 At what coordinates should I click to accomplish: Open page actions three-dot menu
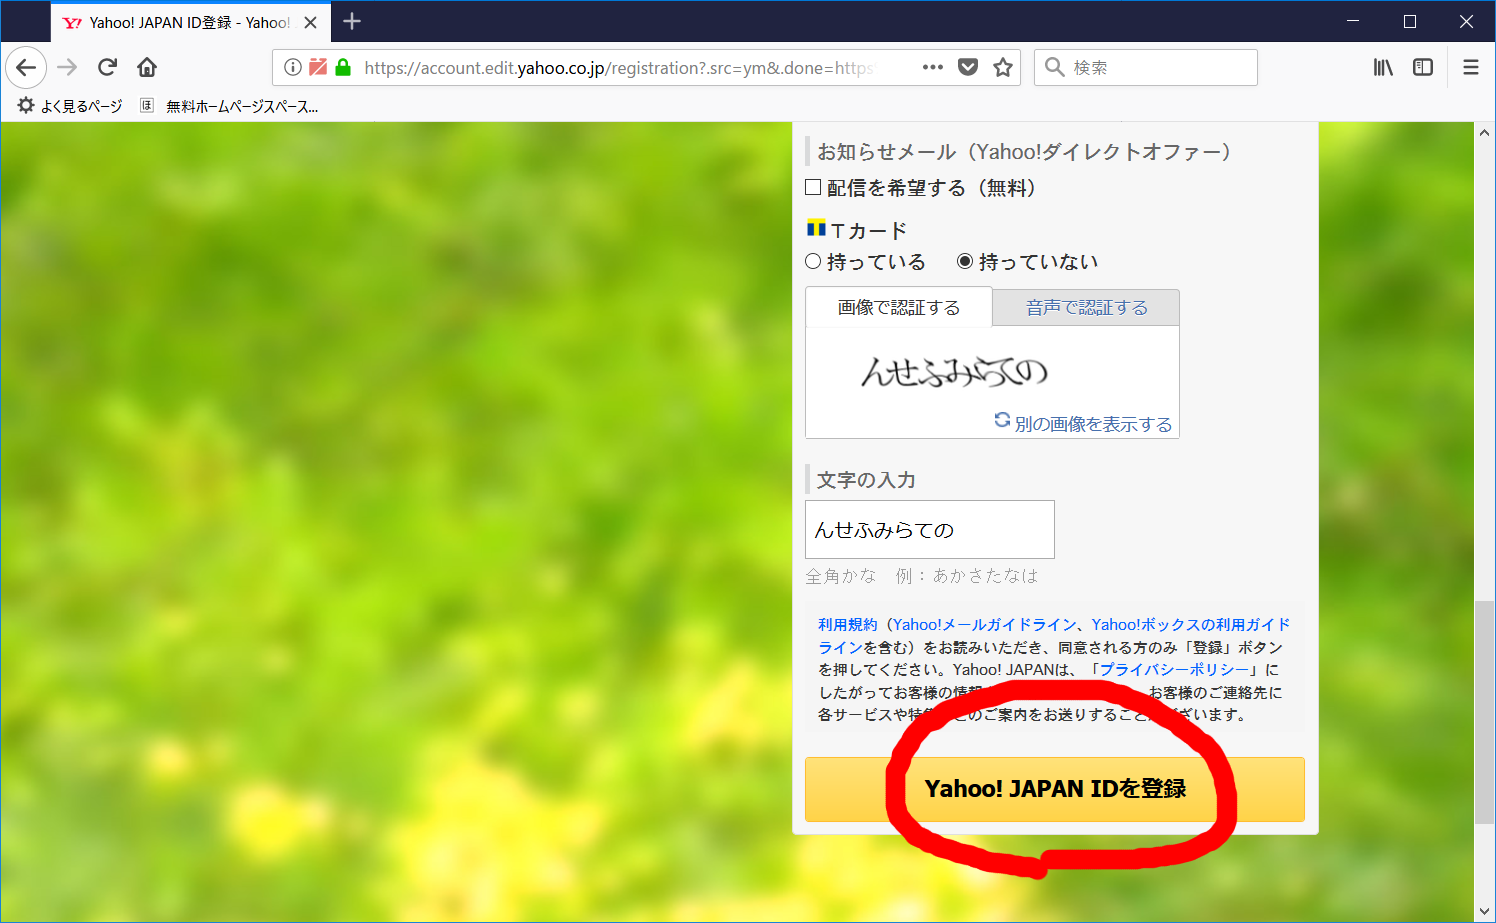pos(933,67)
